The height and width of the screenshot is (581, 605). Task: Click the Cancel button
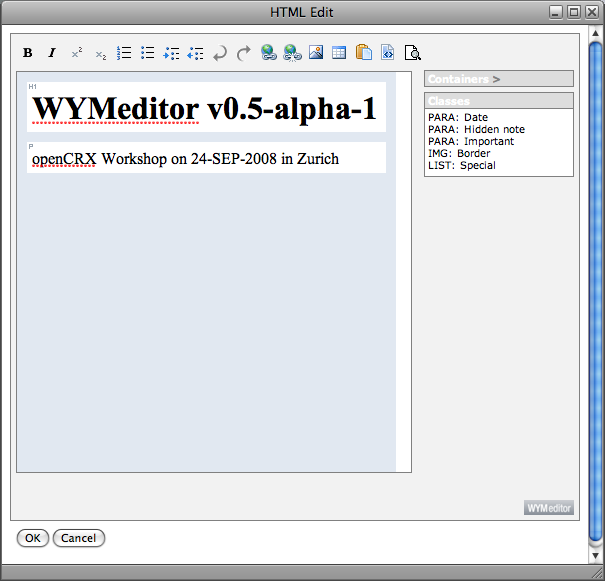pos(79,538)
